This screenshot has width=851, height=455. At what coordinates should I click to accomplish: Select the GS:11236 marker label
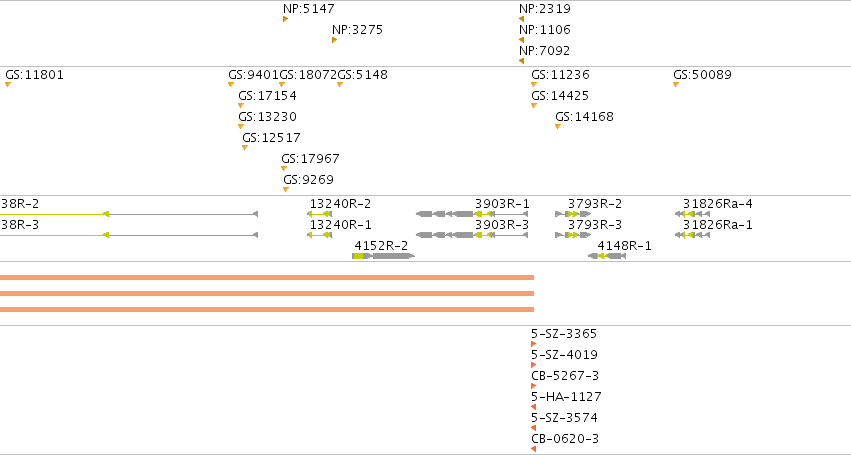click(560, 75)
